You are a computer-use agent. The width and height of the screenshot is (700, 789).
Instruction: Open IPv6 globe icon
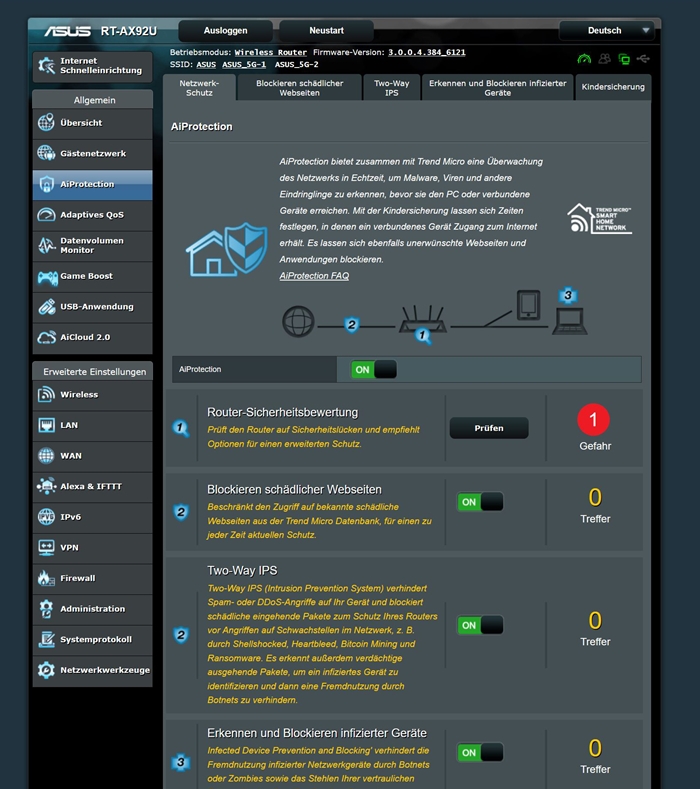(46, 517)
